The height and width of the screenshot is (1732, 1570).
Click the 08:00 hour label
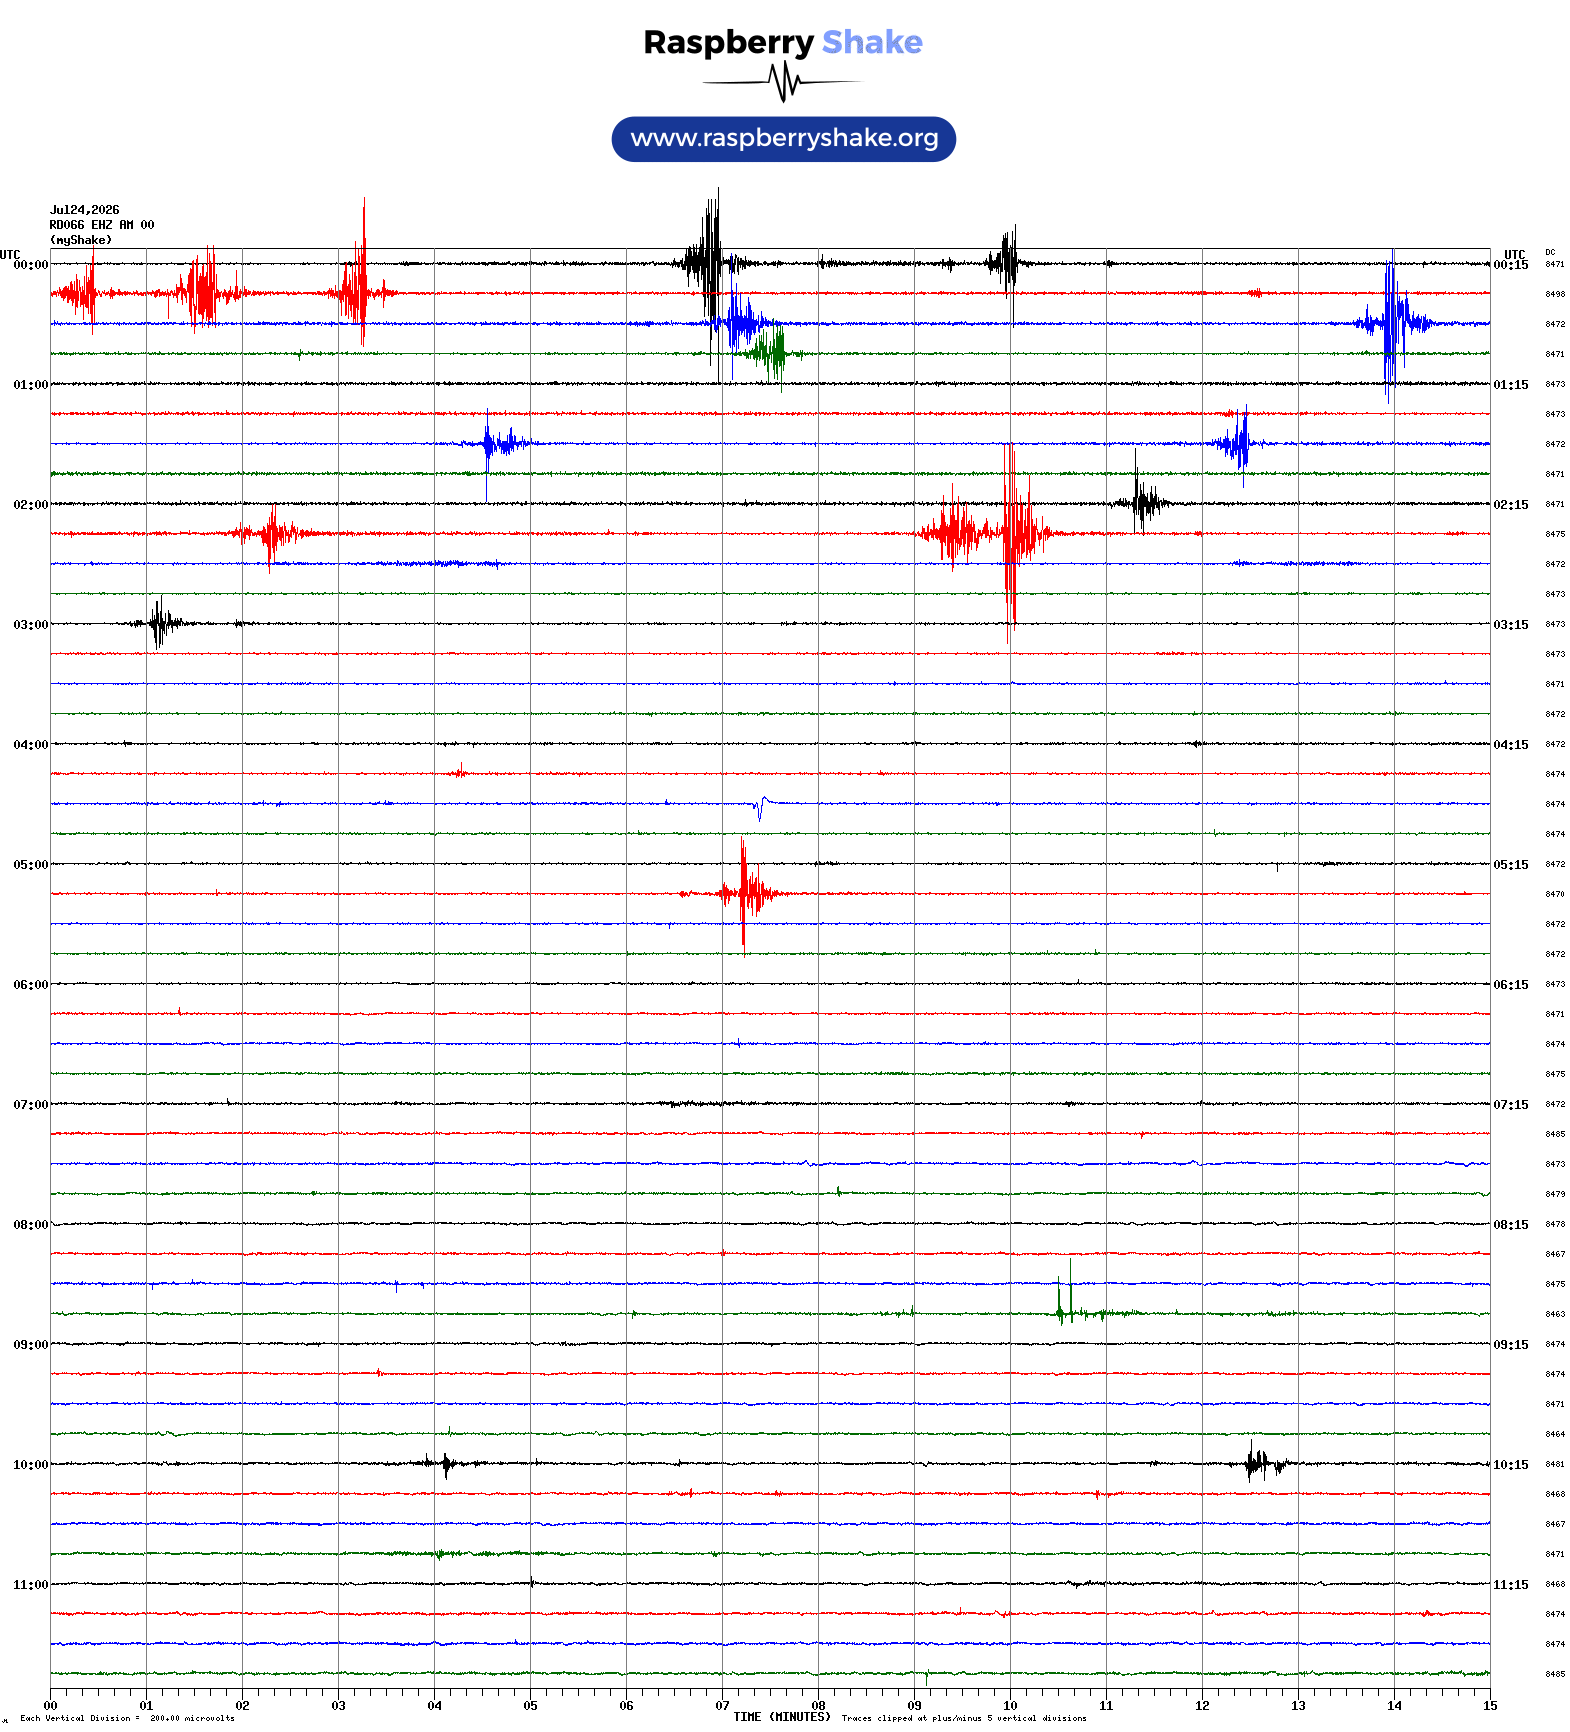coord(31,1225)
